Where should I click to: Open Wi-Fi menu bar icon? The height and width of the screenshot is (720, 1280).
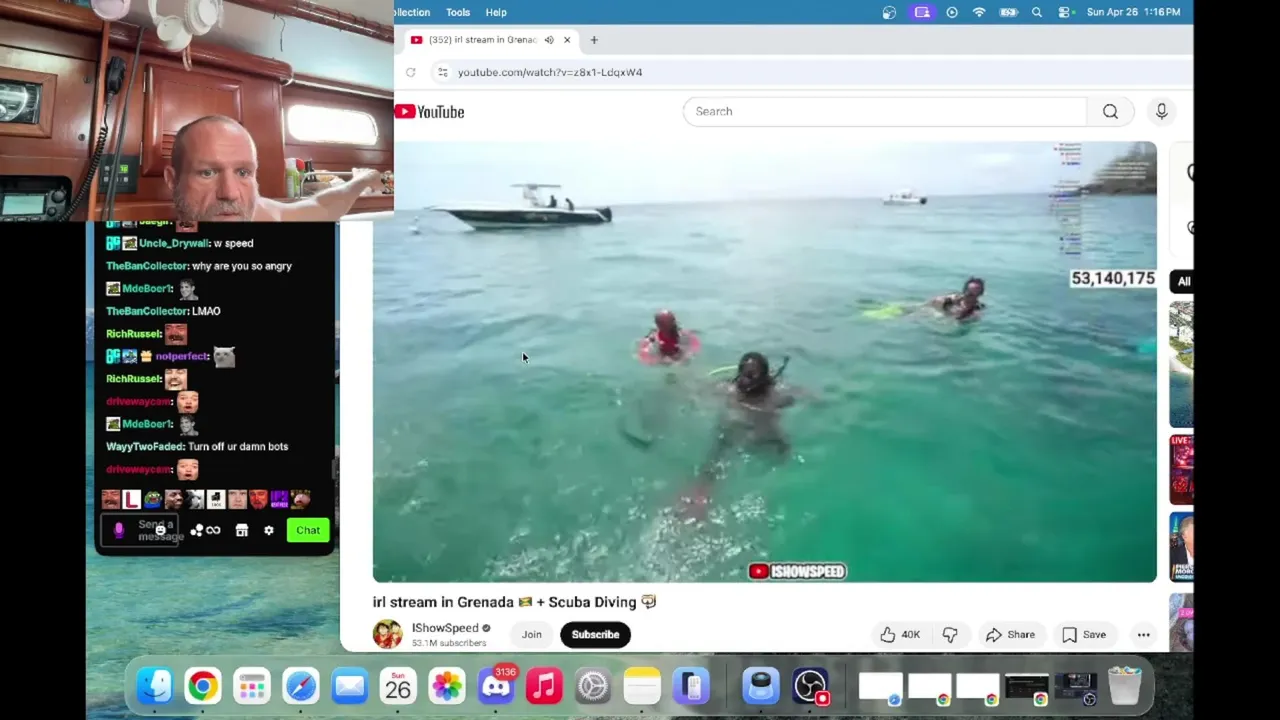pos(979,12)
